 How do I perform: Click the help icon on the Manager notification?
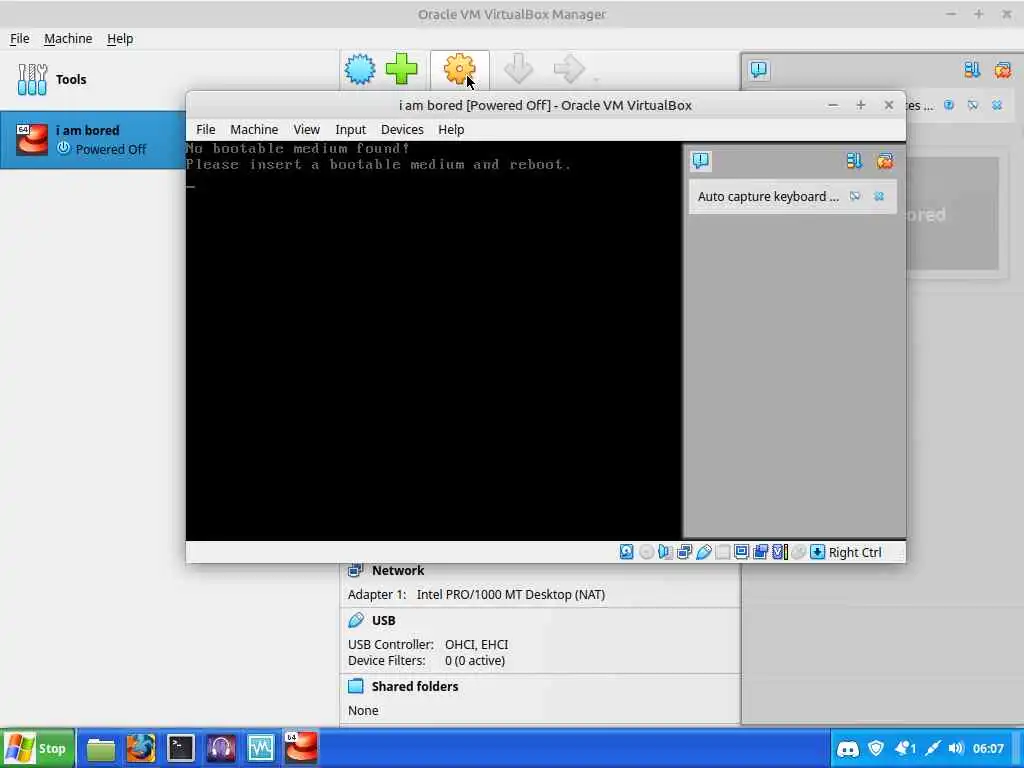[949, 105]
